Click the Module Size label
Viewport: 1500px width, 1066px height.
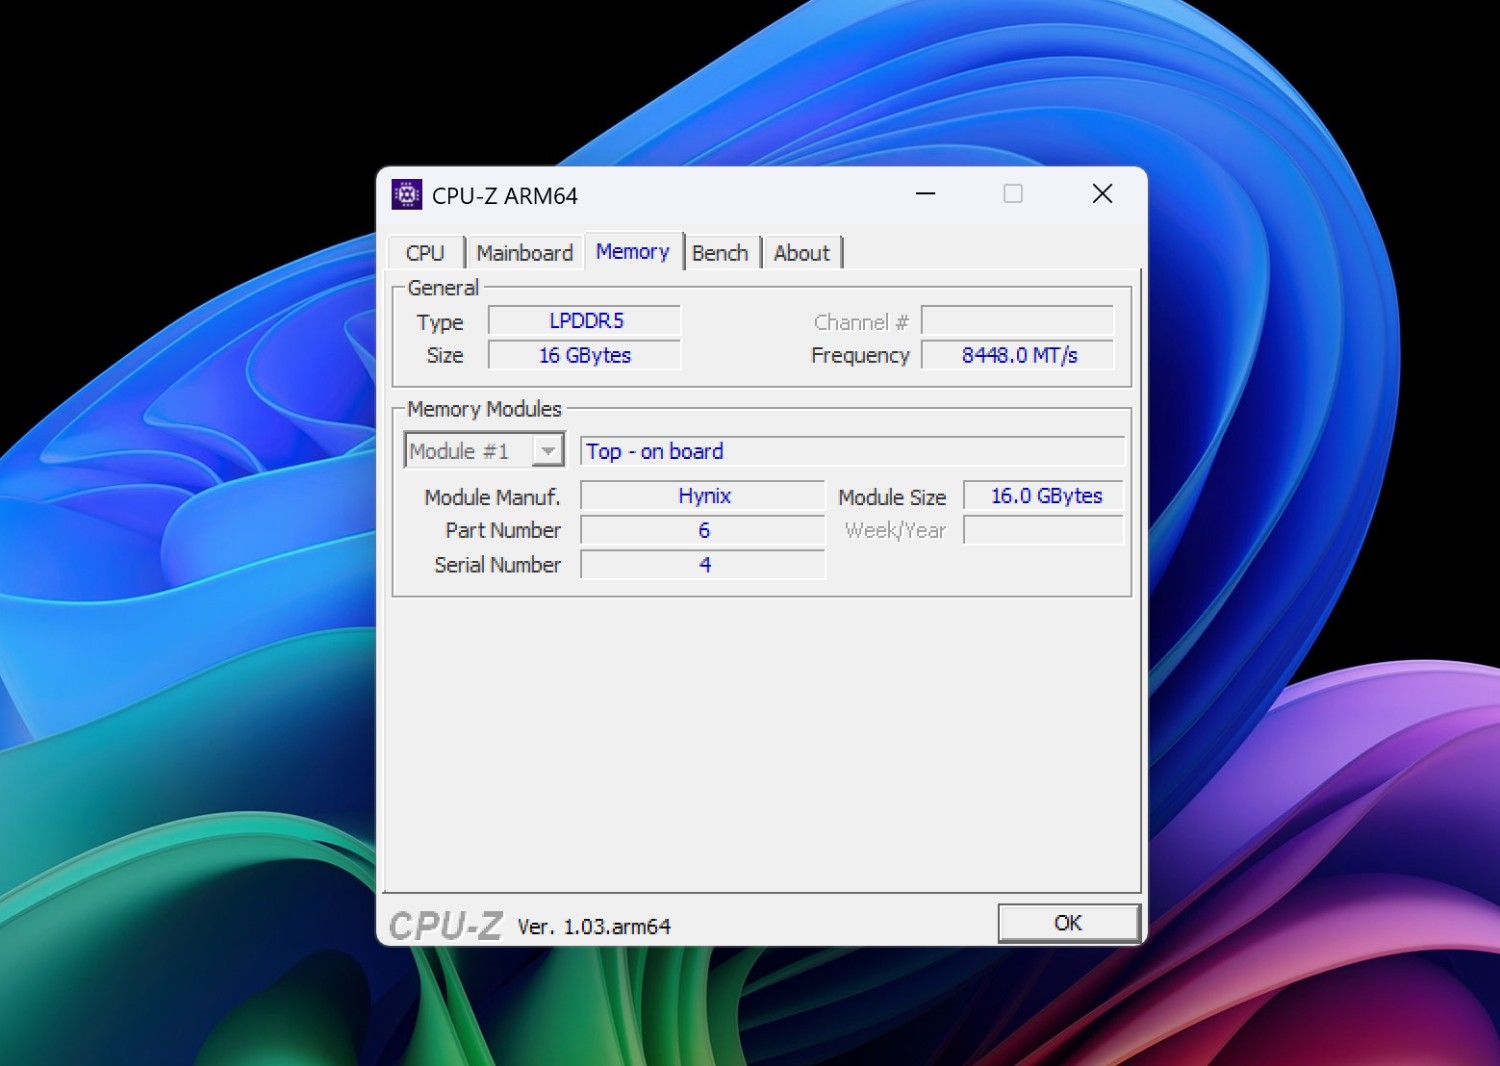point(892,497)
